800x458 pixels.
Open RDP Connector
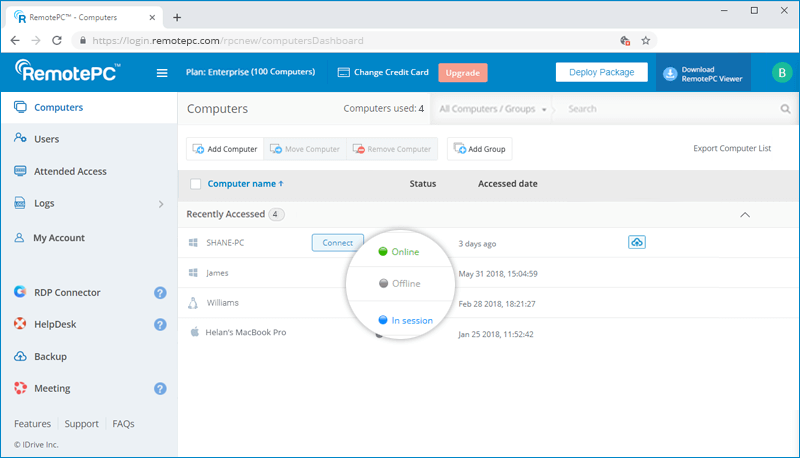tap(67, 293)
